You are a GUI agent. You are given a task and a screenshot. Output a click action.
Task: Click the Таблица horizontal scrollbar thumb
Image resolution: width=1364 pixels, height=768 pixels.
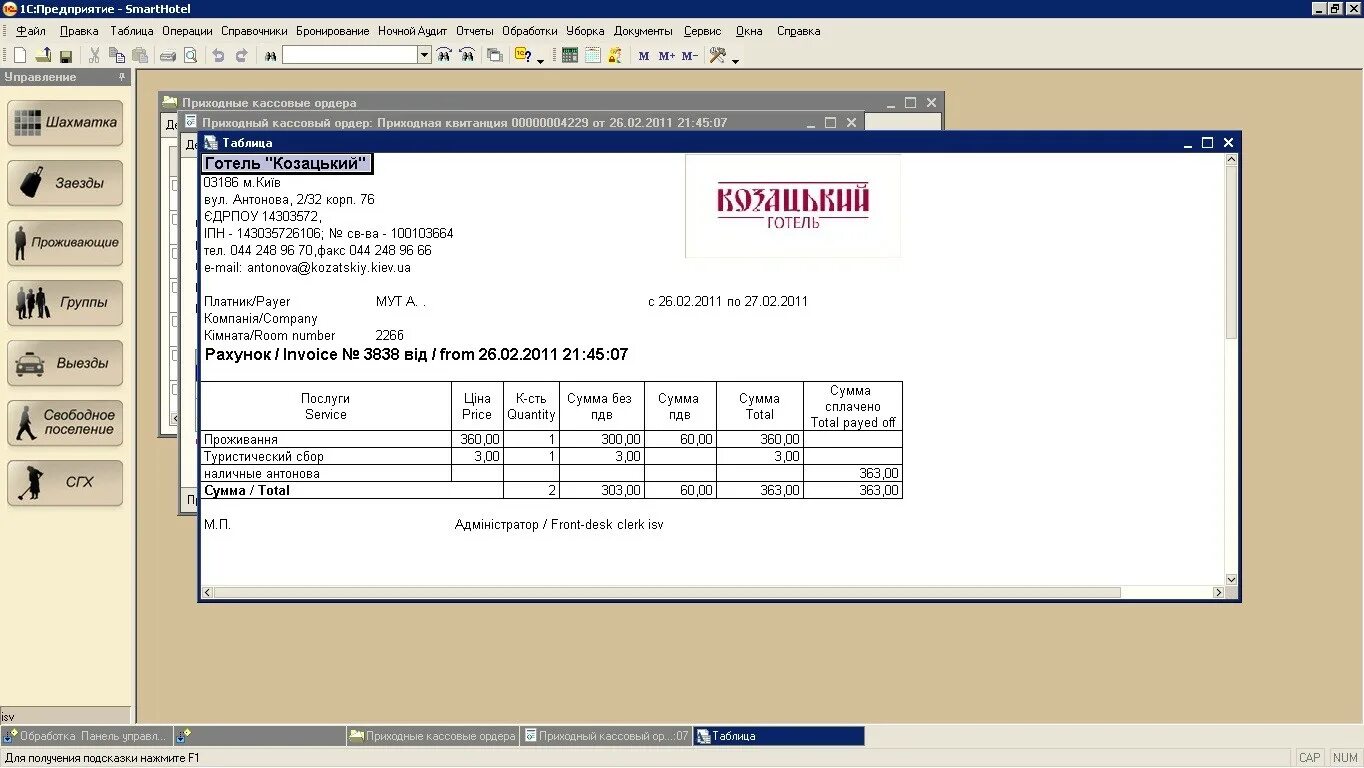tap(668, 593)
